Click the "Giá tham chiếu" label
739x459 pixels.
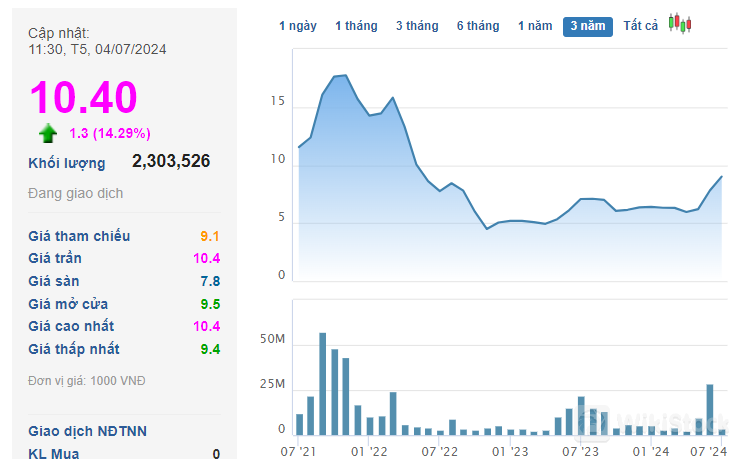click(79, 236)
